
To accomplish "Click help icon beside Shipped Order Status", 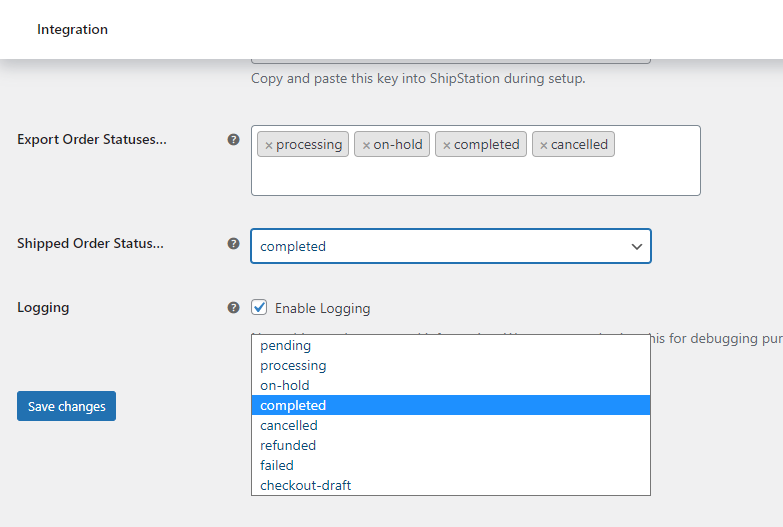I will [x=234, y=243].
